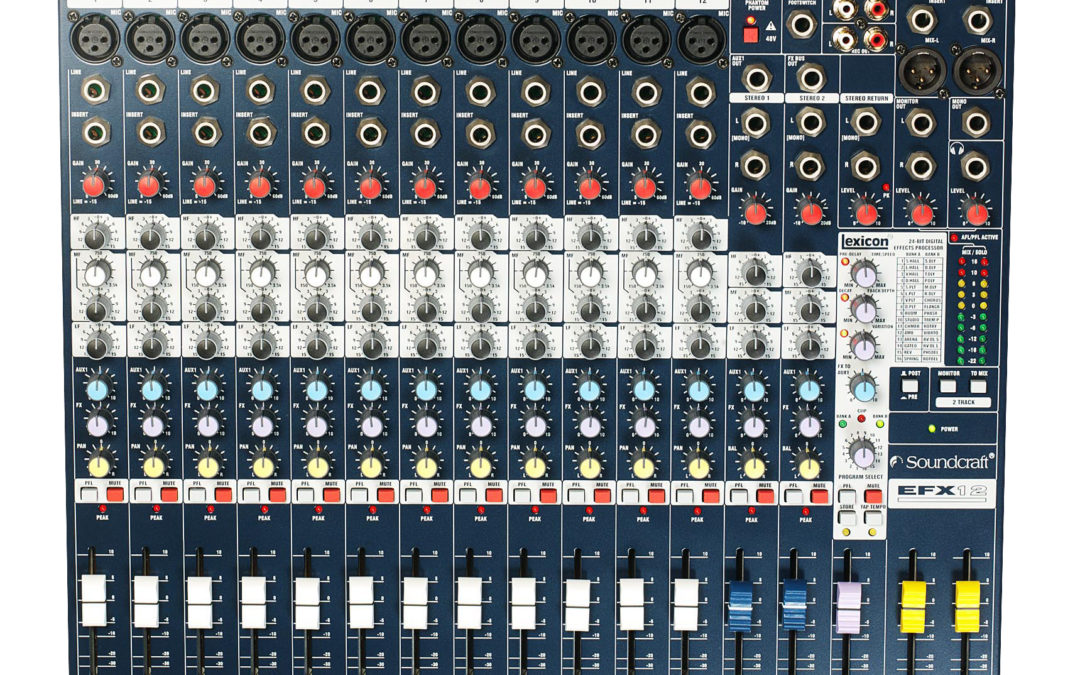The height and width of the screenshot is (675, 1080).
Task: Toggle the red 48V phantom power switch
Action: (x=751, y=35)
